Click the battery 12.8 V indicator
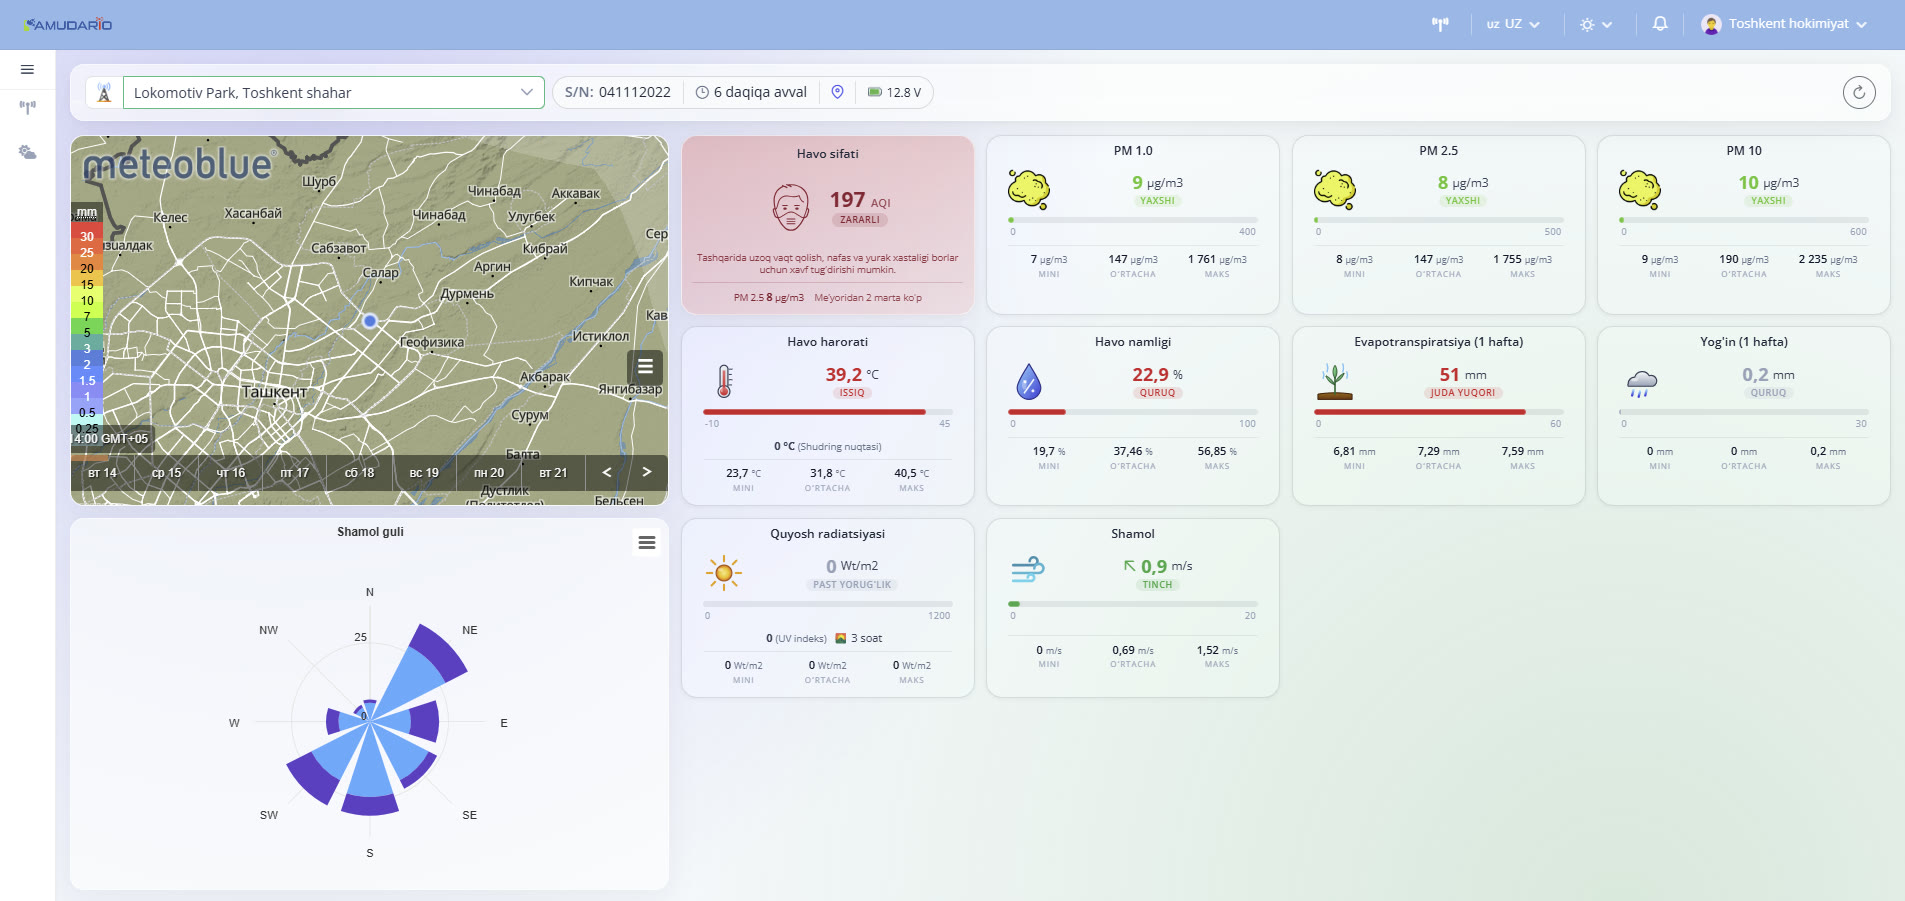 tap(895, 92)
